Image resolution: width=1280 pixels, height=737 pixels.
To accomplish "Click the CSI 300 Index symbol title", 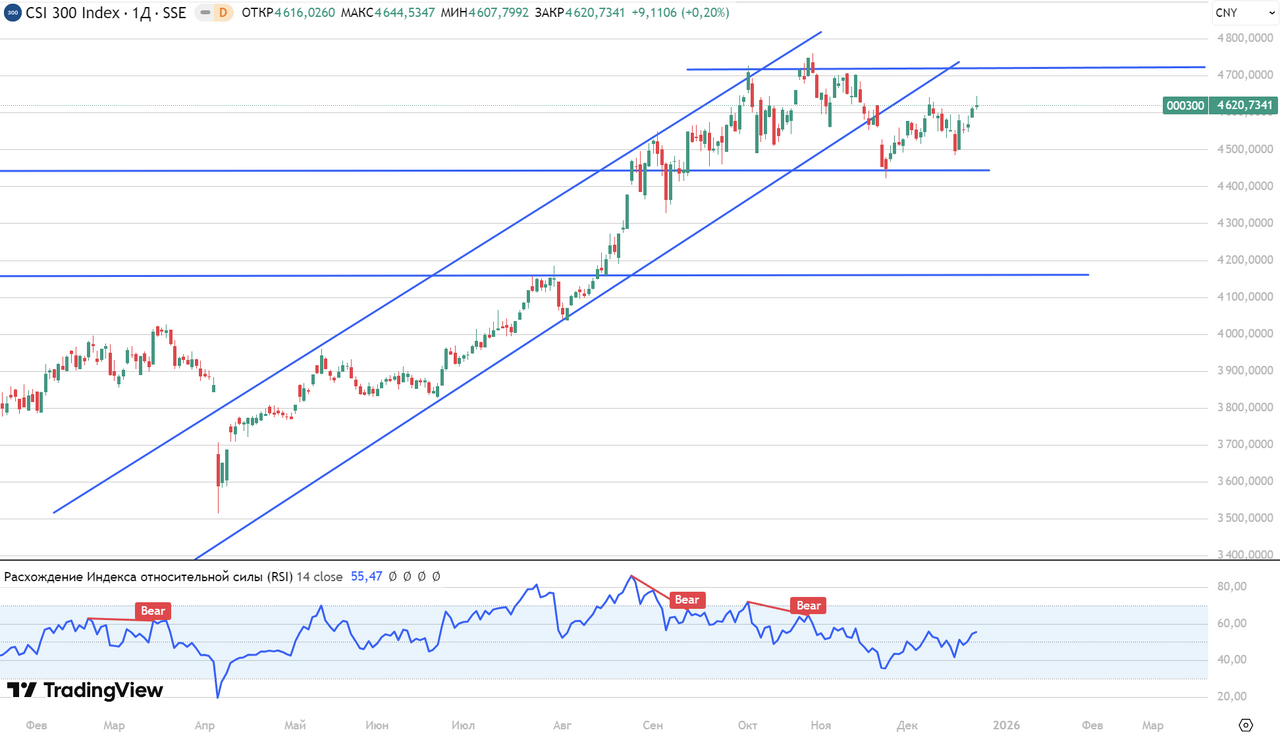I will point(105,13).
